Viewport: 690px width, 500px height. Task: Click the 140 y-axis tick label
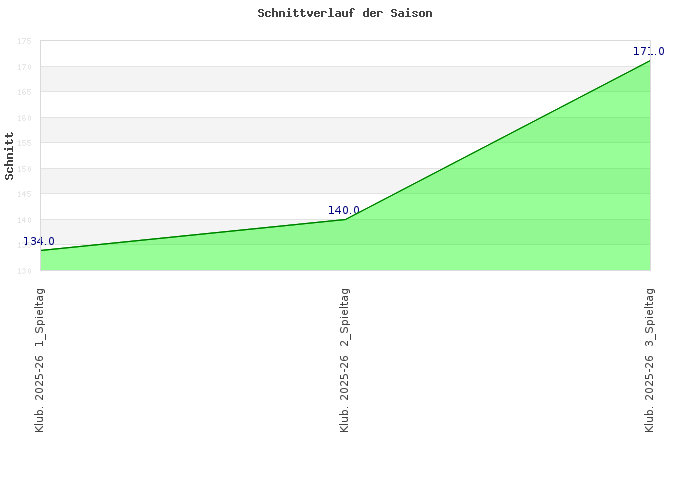click(x=24, y=220)
